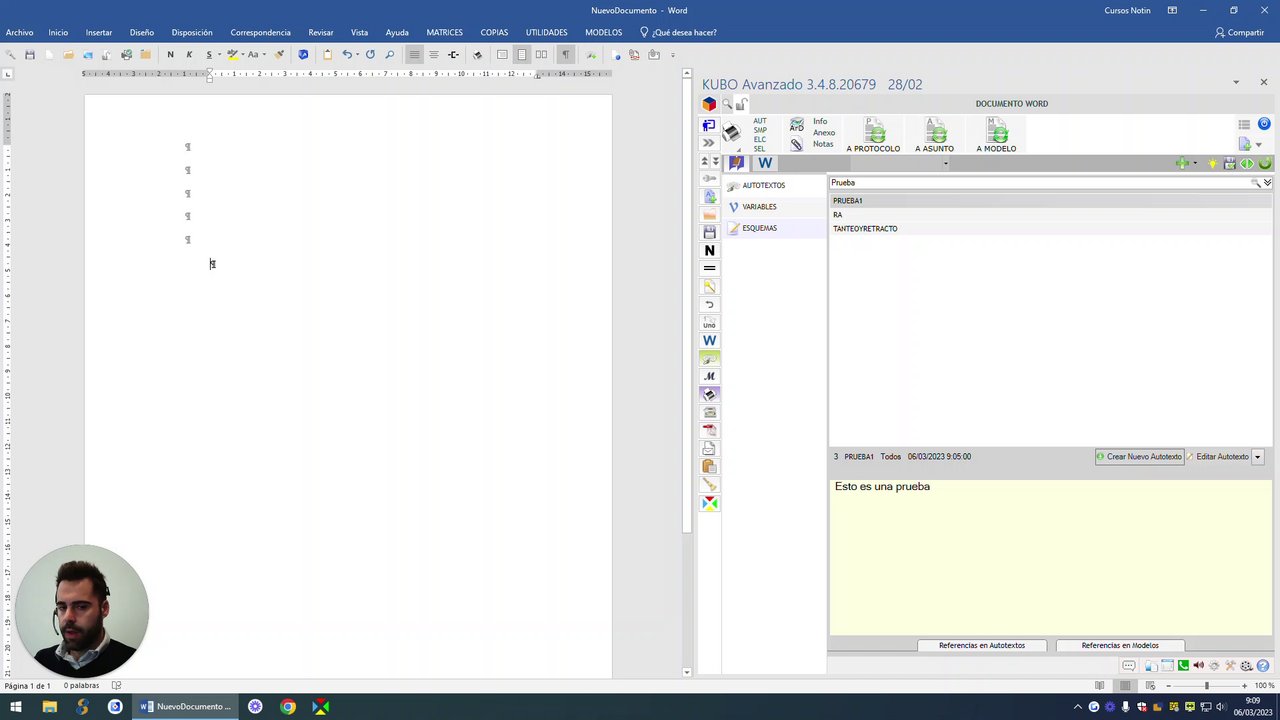This screenshot has height=720, width=1280.
Task: Toggle the align left button in toolbar
Action: click(x=414, y=55)
